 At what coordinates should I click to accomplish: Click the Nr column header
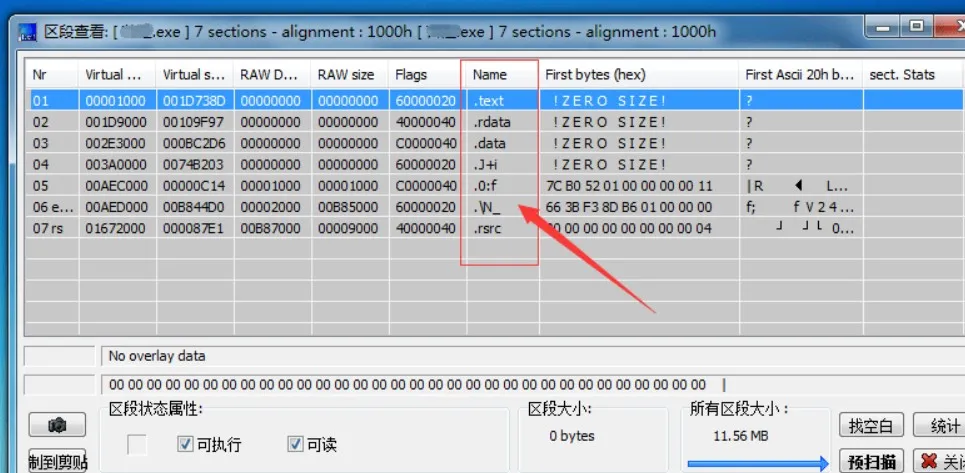[50, 75]
